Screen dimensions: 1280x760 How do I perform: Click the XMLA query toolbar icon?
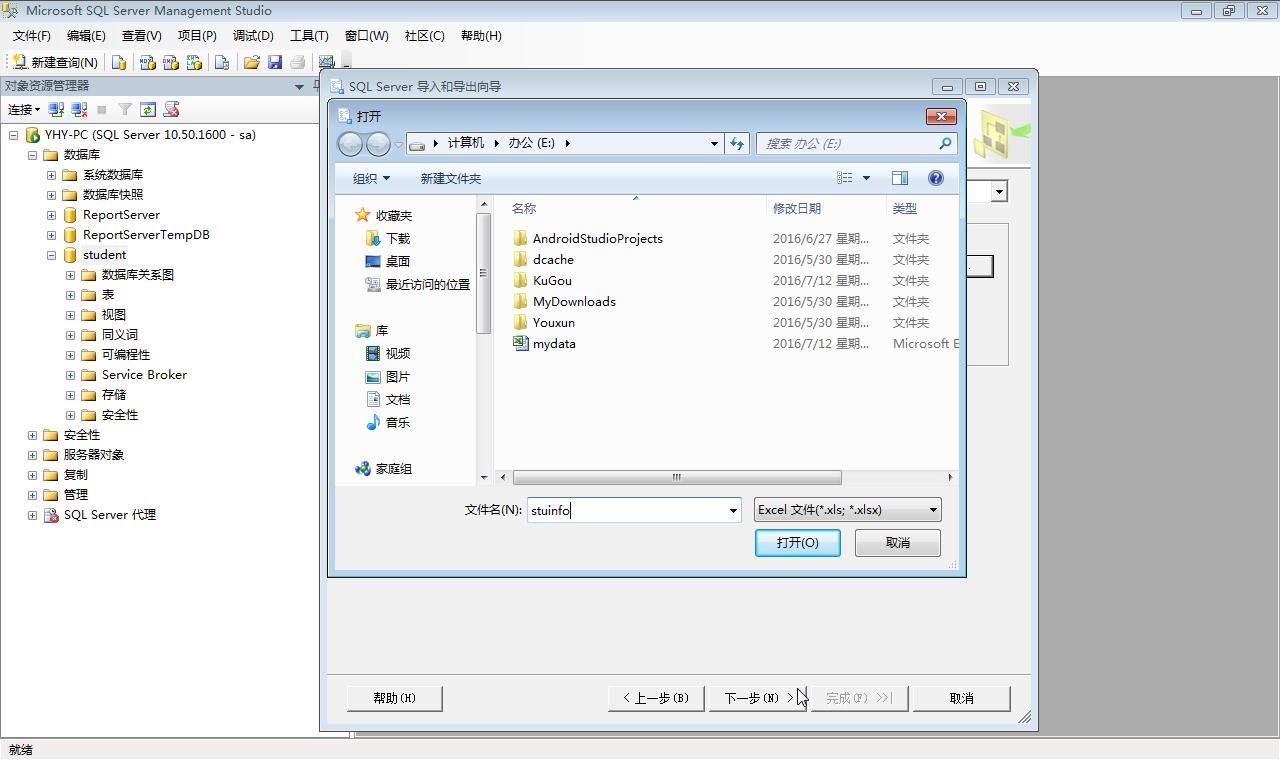[x=195, y=62]
